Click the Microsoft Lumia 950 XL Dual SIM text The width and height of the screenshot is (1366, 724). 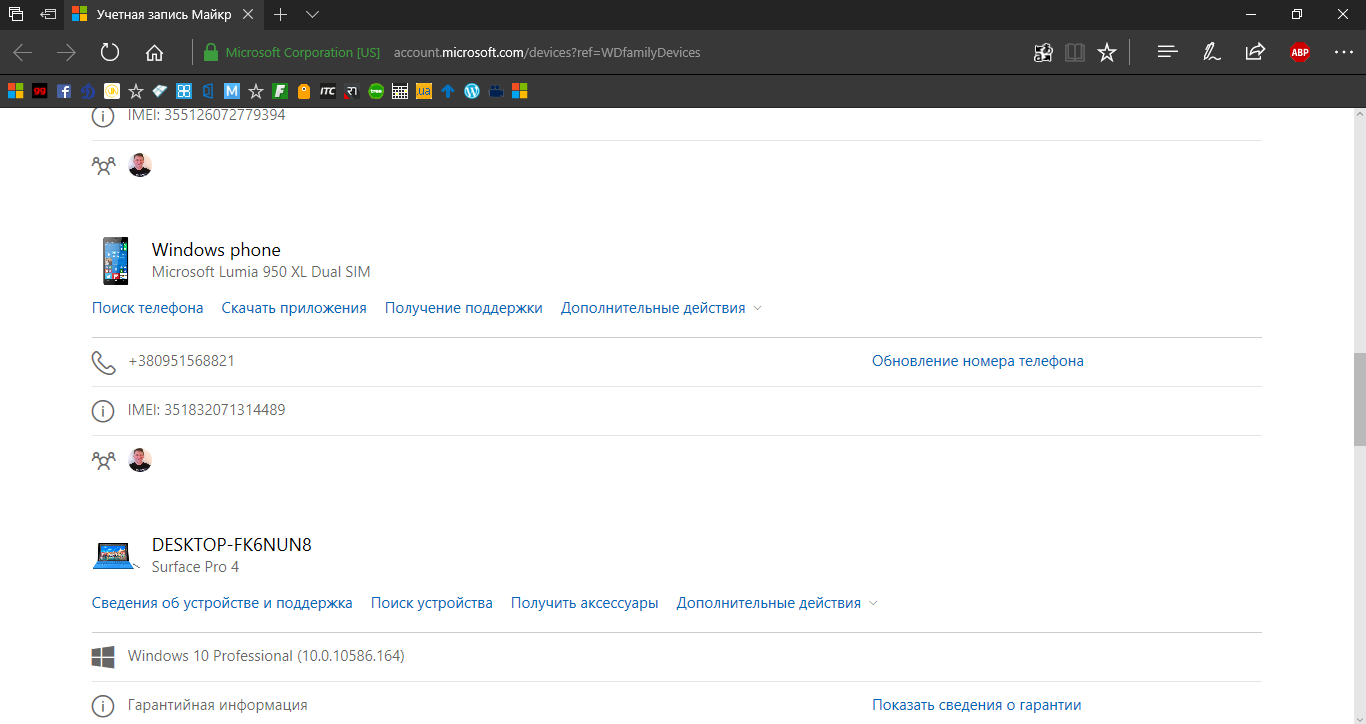point(261,272)
